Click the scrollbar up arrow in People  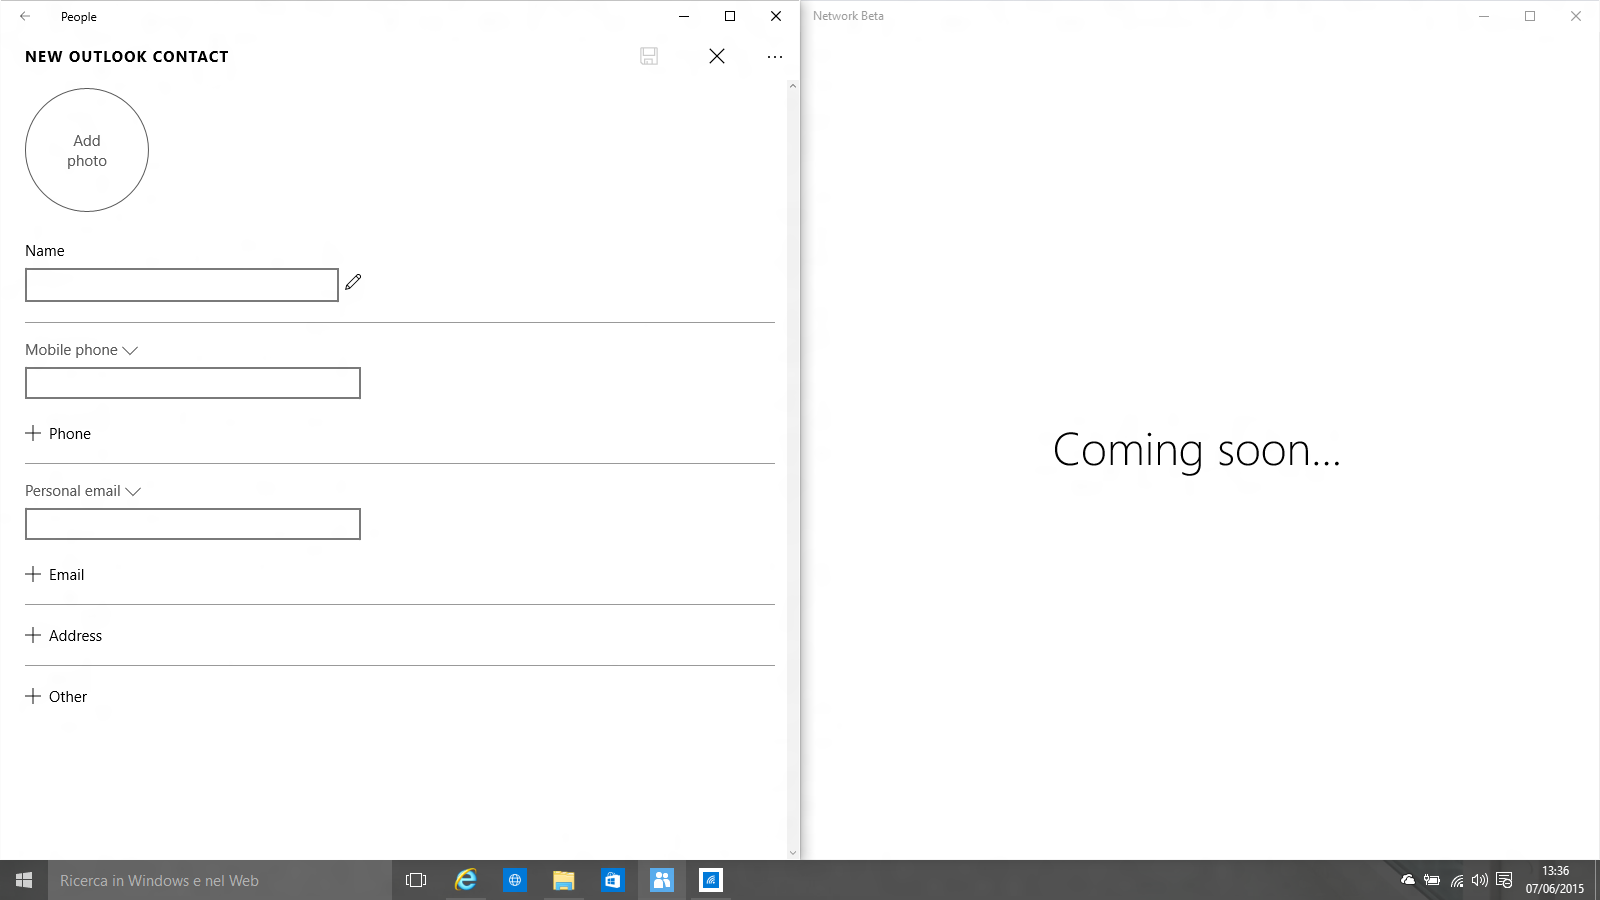coord(793,86)
